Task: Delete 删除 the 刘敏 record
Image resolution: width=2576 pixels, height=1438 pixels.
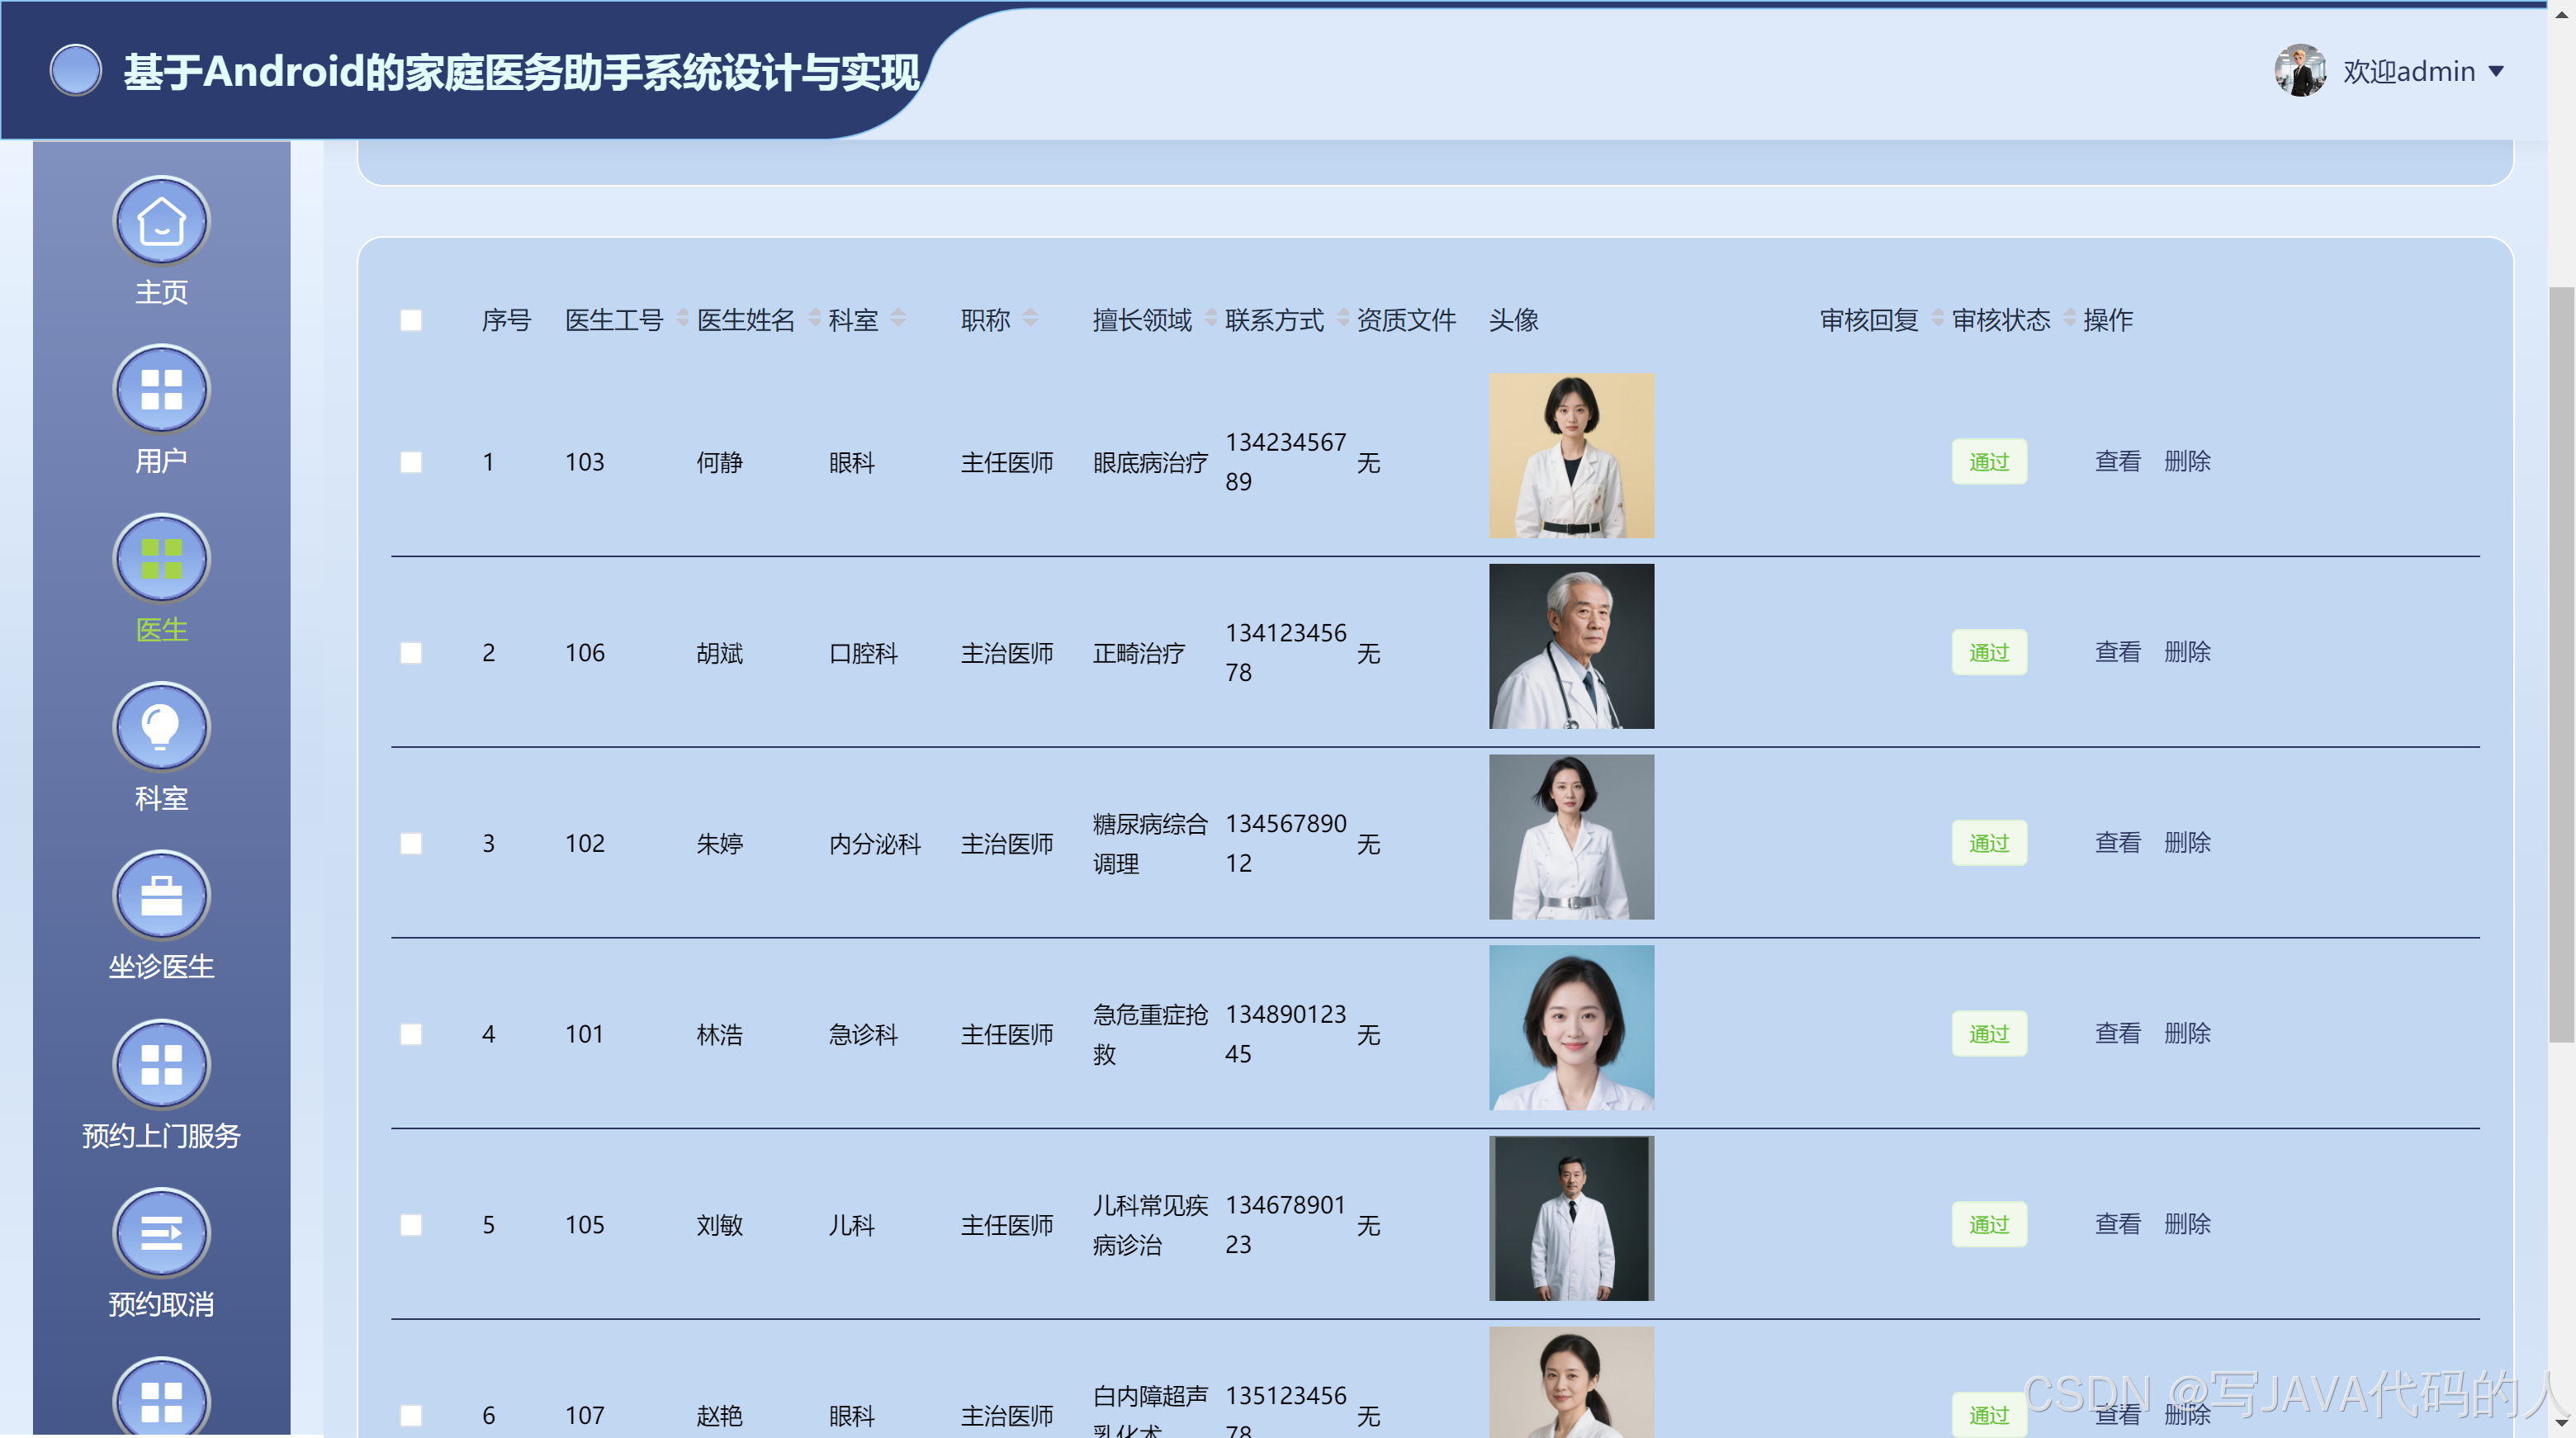Action: coord(2187,1224)
